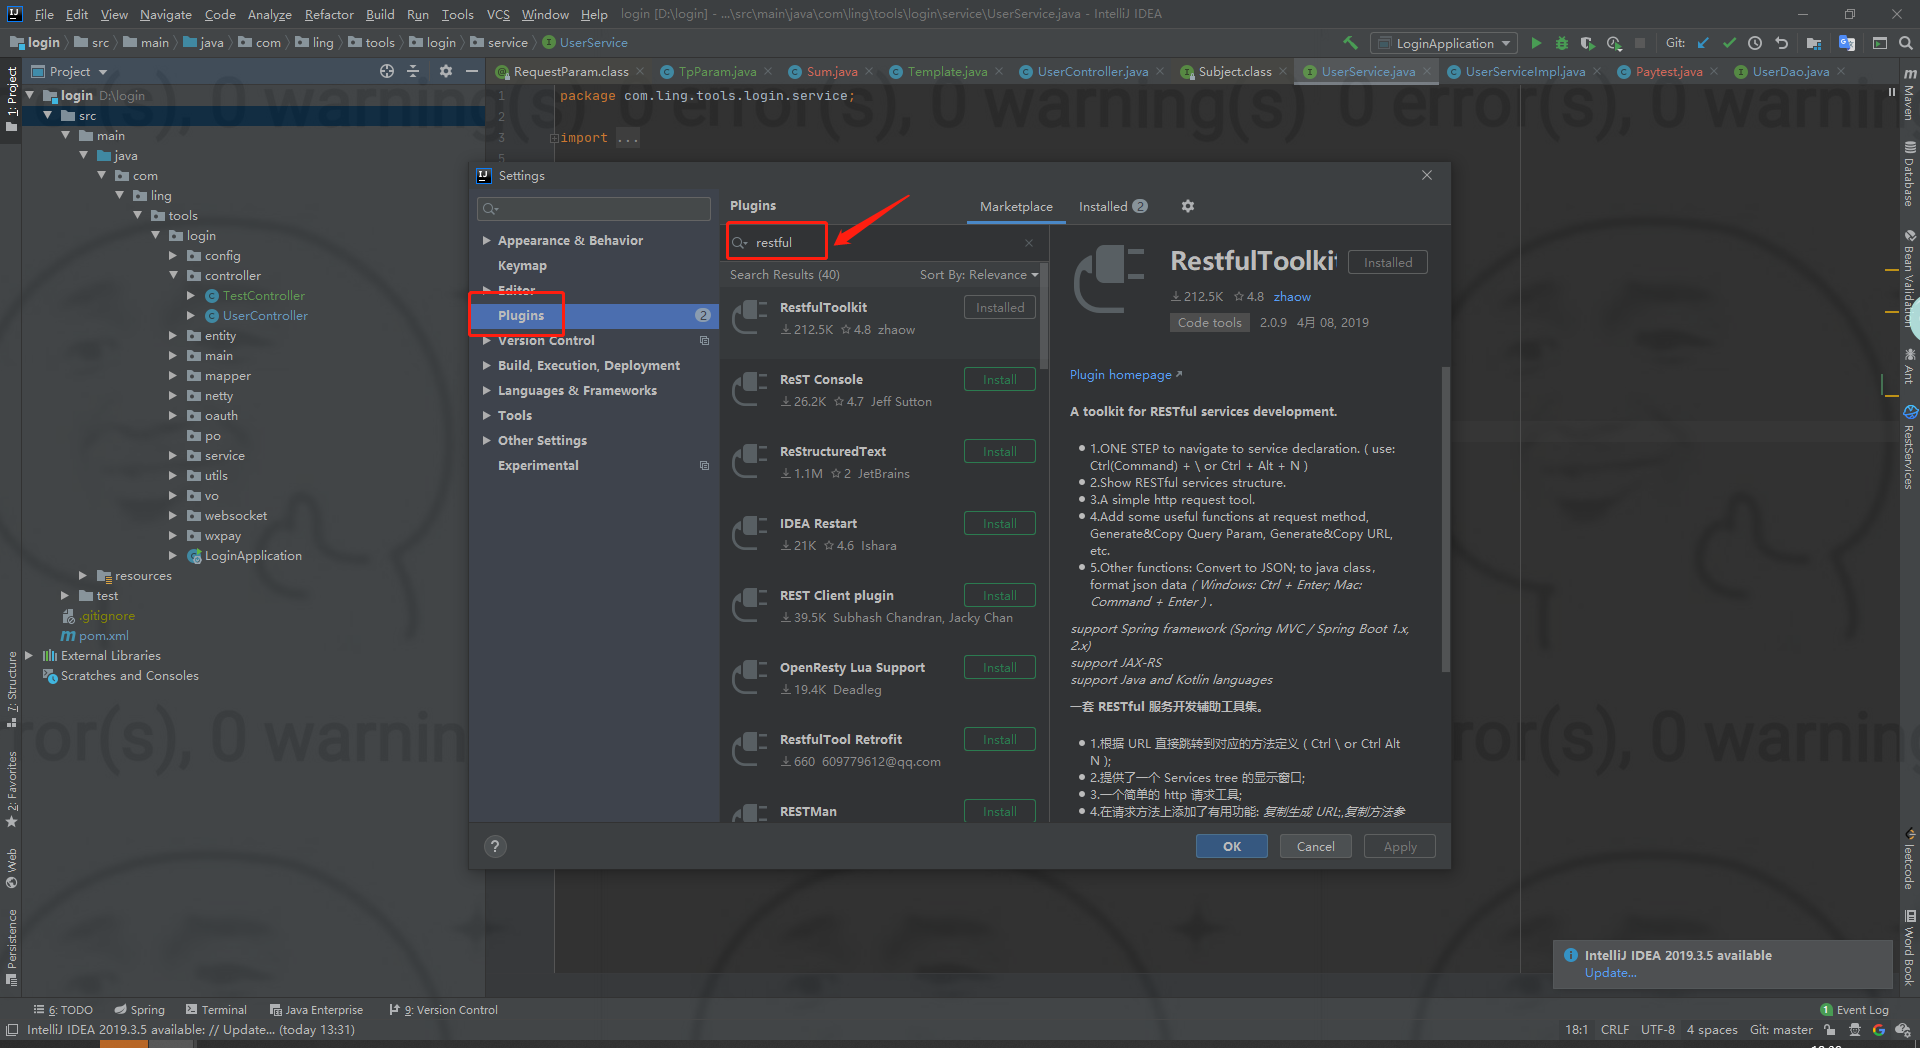
Task: Update project using the blue Git arrow icon
Action: pyautogui.click(x=1704, y=43)
